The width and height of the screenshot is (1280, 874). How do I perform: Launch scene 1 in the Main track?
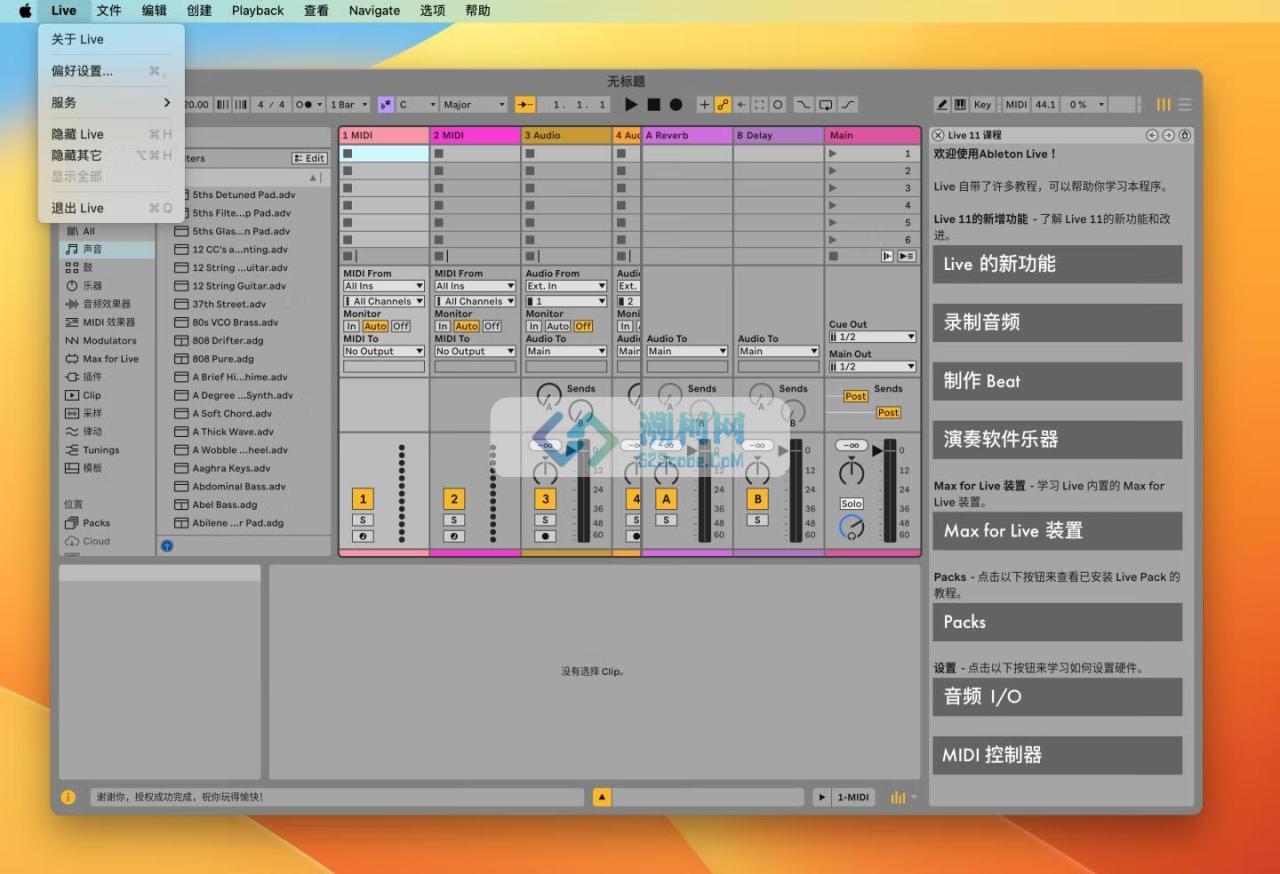coord(832,153)
